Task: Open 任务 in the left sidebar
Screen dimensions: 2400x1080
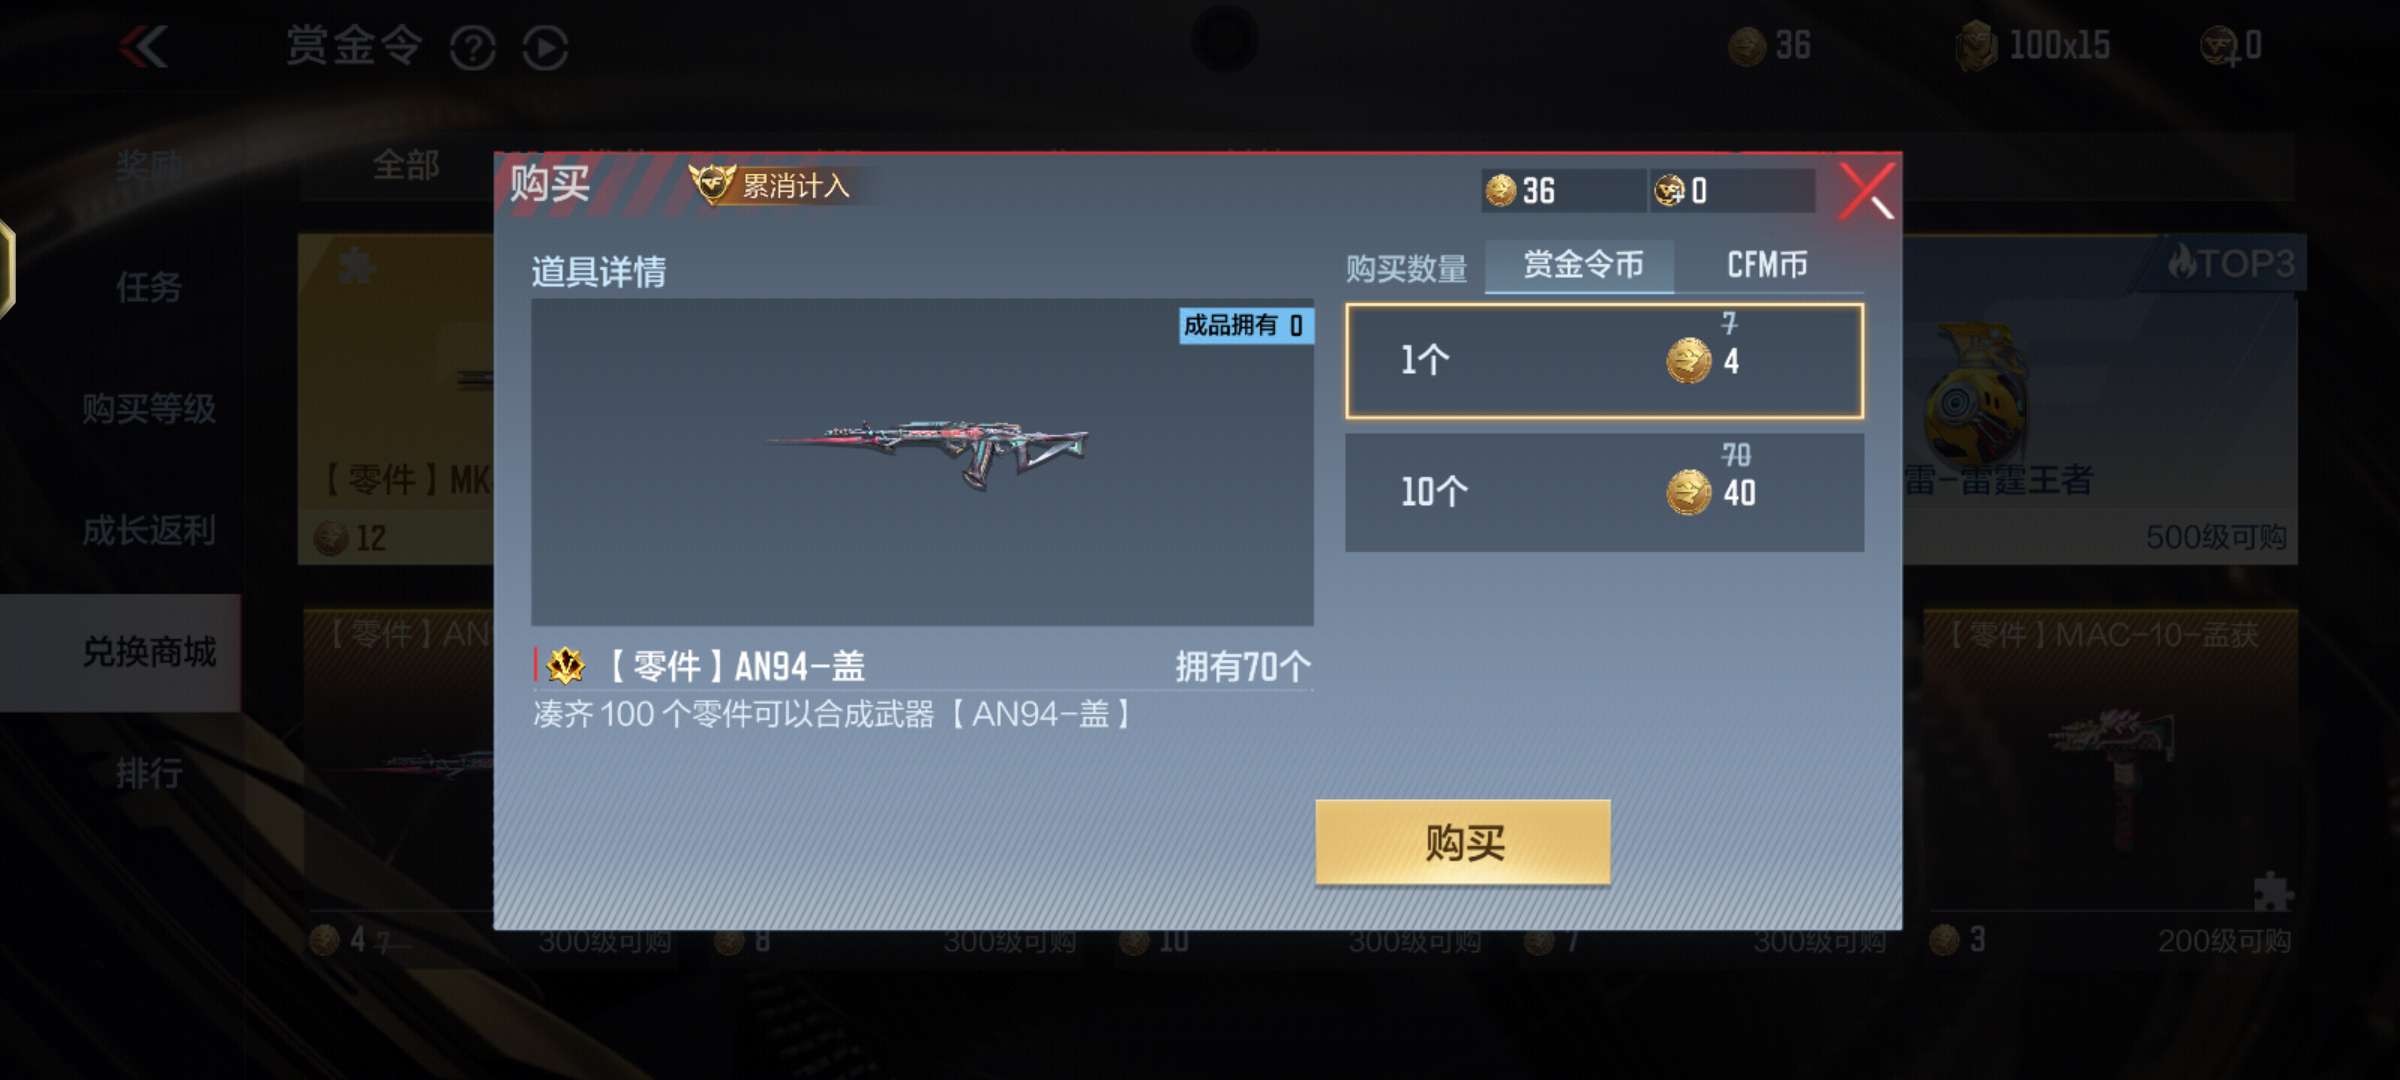Action: (x=148, y=288)
